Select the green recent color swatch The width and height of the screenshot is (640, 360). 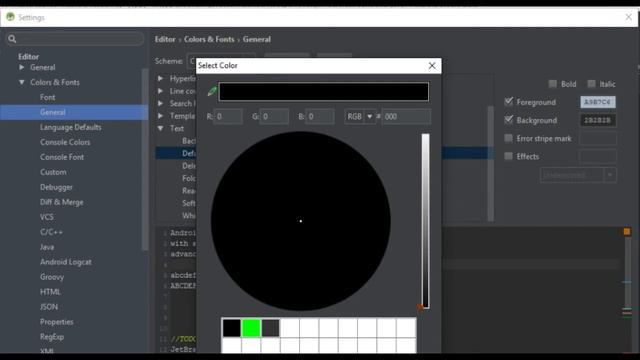point(251,328)
